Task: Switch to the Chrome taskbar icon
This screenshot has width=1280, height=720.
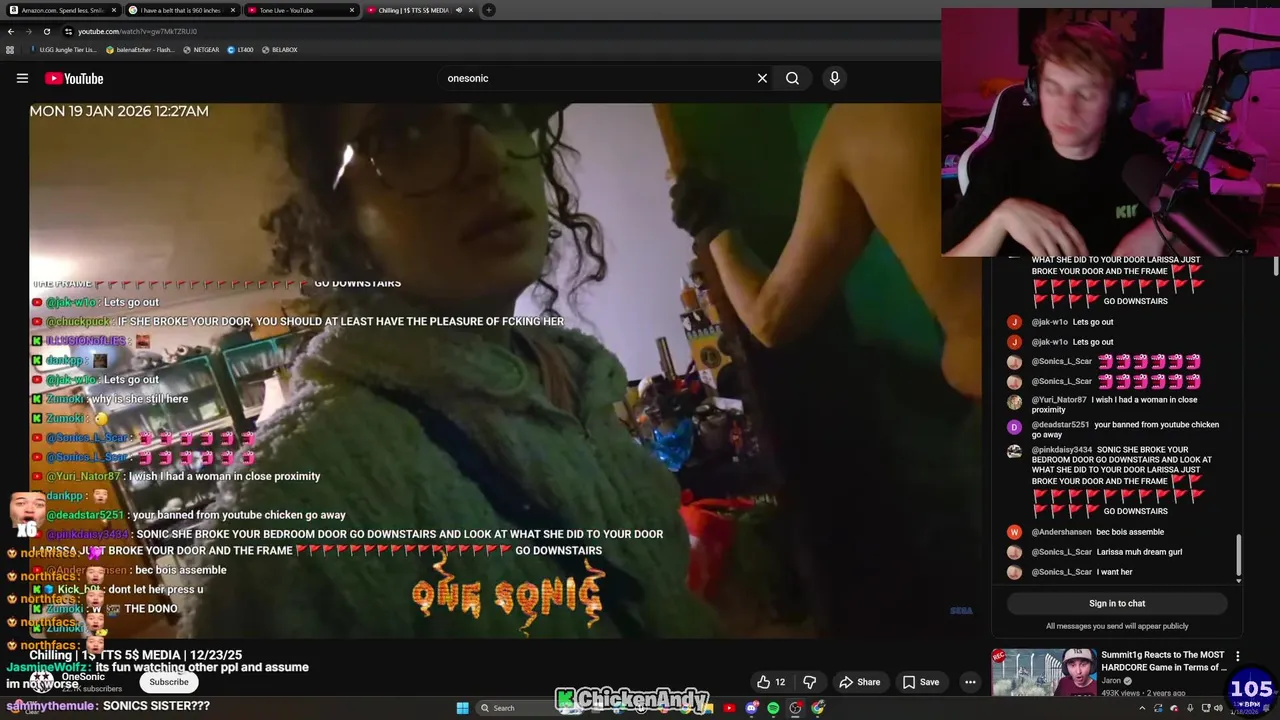Action: [817, 708]
